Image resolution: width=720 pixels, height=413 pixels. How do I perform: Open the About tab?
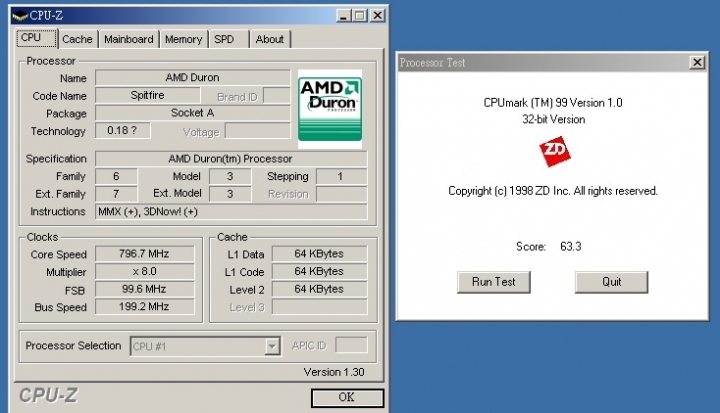[x=270, y=40]
